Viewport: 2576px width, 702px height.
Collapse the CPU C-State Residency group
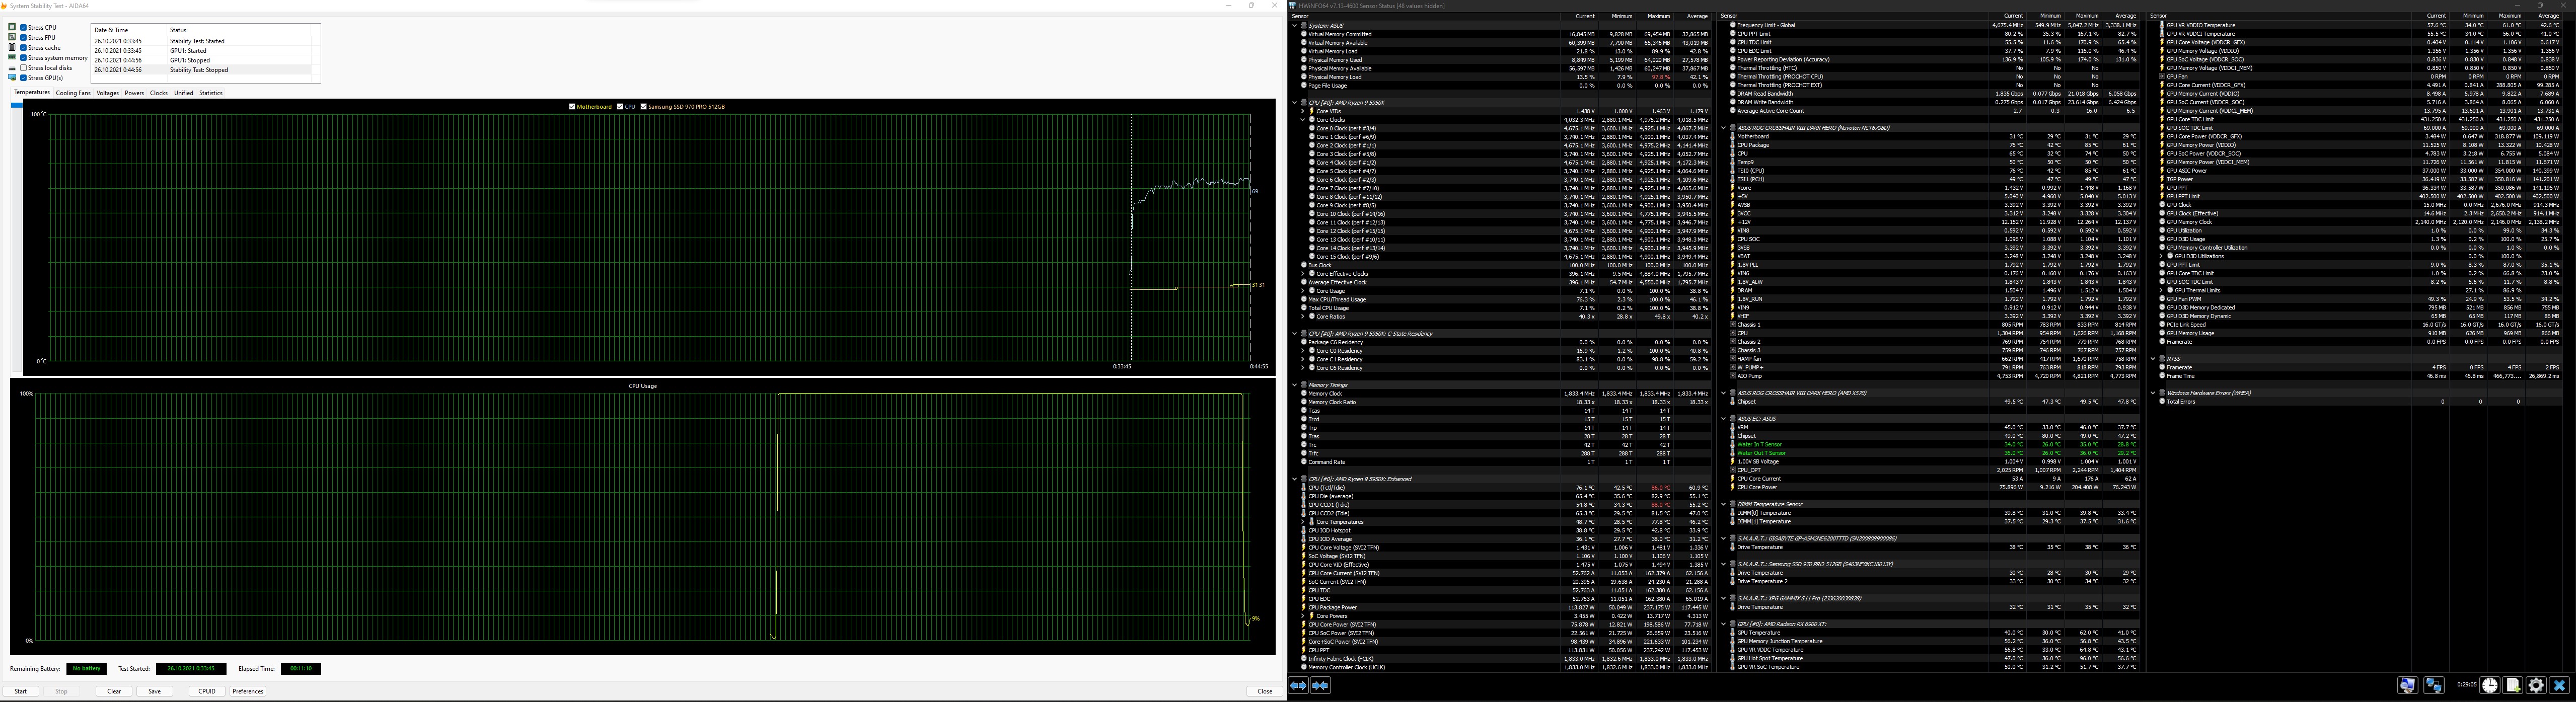click(x=1295, y=334)
